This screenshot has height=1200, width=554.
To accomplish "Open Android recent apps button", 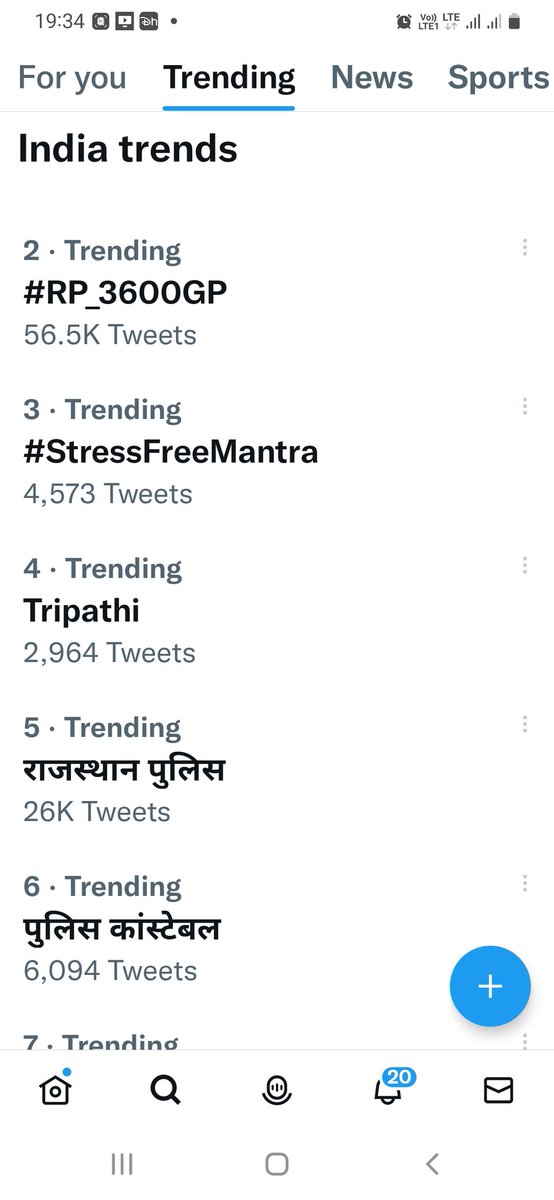I will (122, 1163).
